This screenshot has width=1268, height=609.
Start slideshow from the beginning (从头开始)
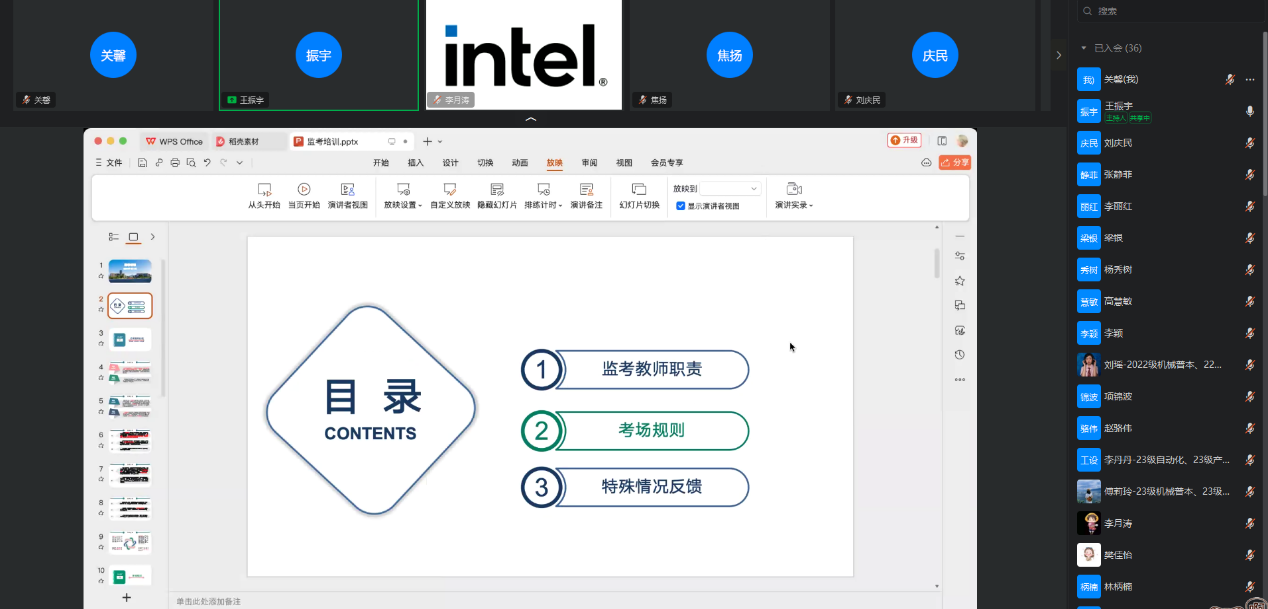click(x=264, y=195)
